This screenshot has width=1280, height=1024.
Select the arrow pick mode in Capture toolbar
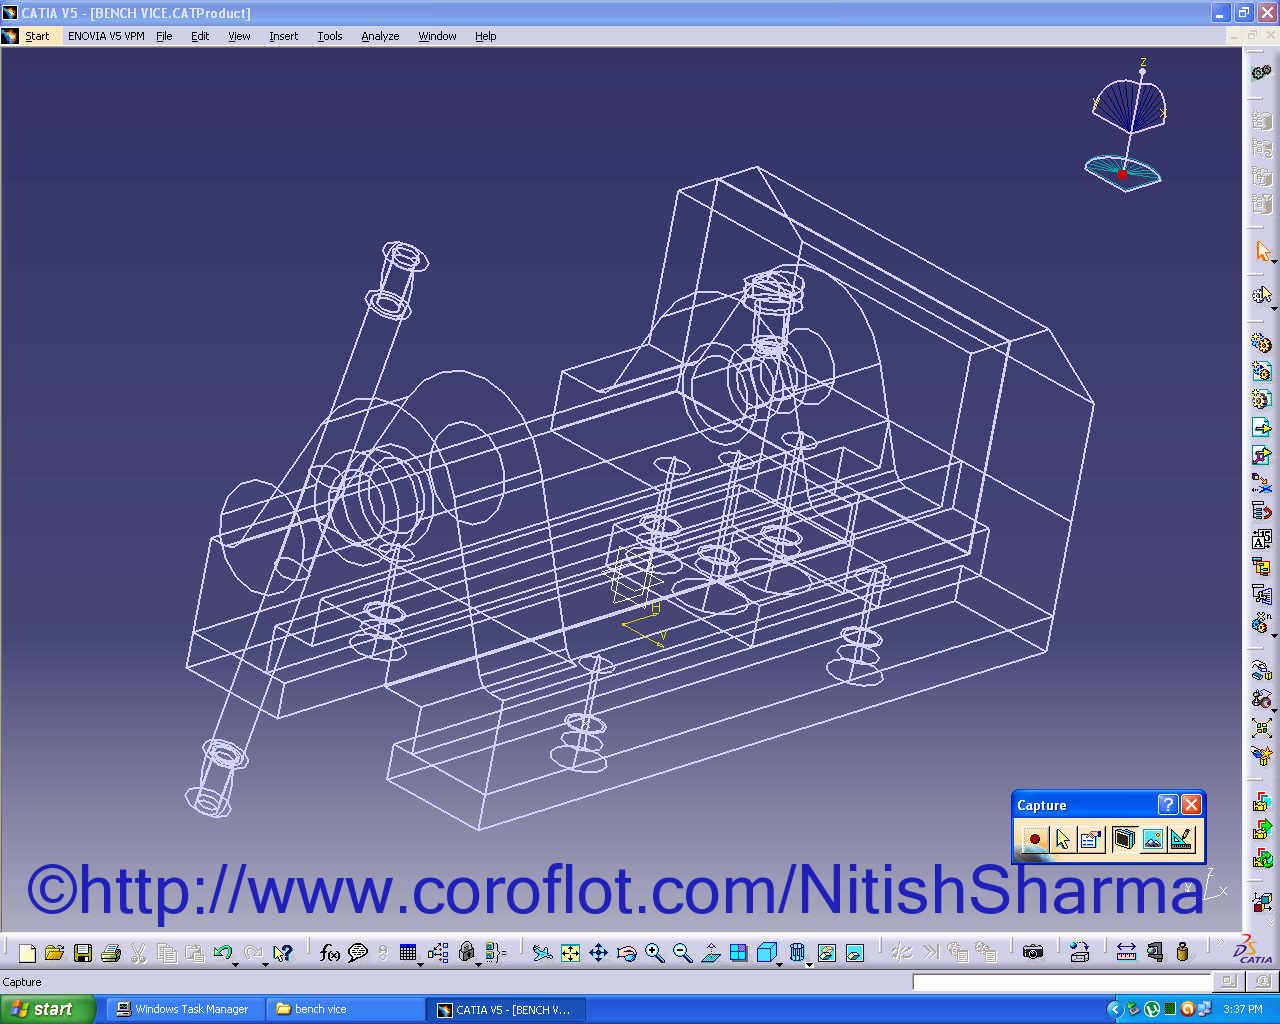pos(1062,839)
